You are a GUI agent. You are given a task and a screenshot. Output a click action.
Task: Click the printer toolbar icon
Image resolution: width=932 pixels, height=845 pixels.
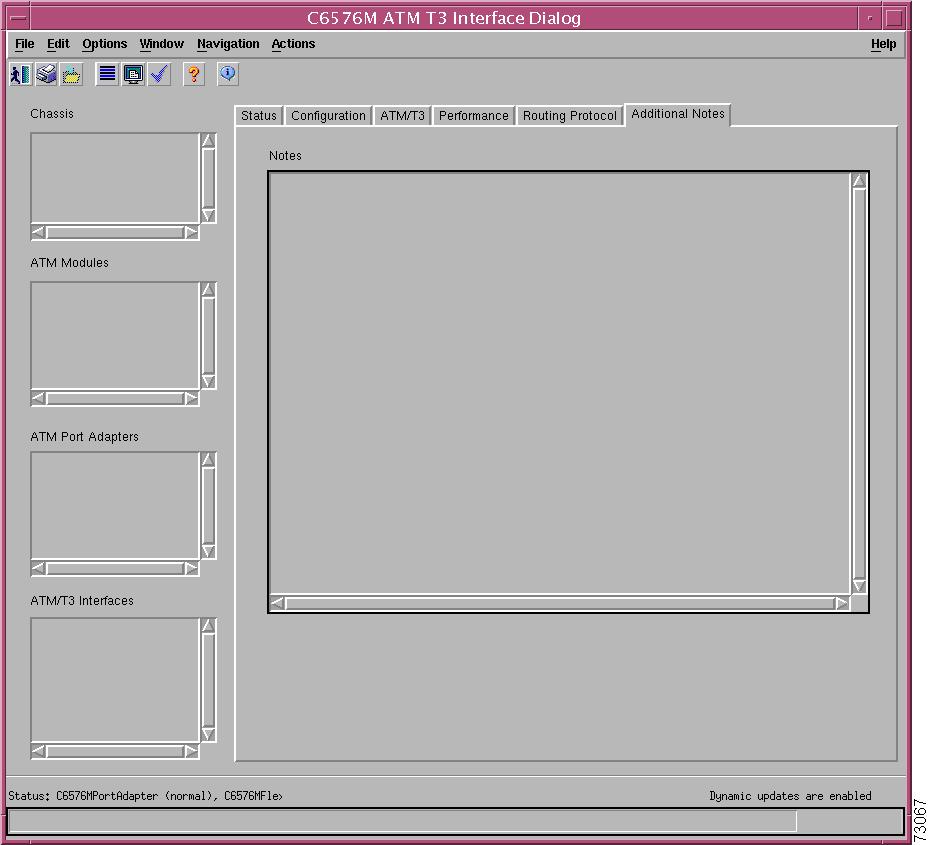pyautogui.click(x=46, y=74)
